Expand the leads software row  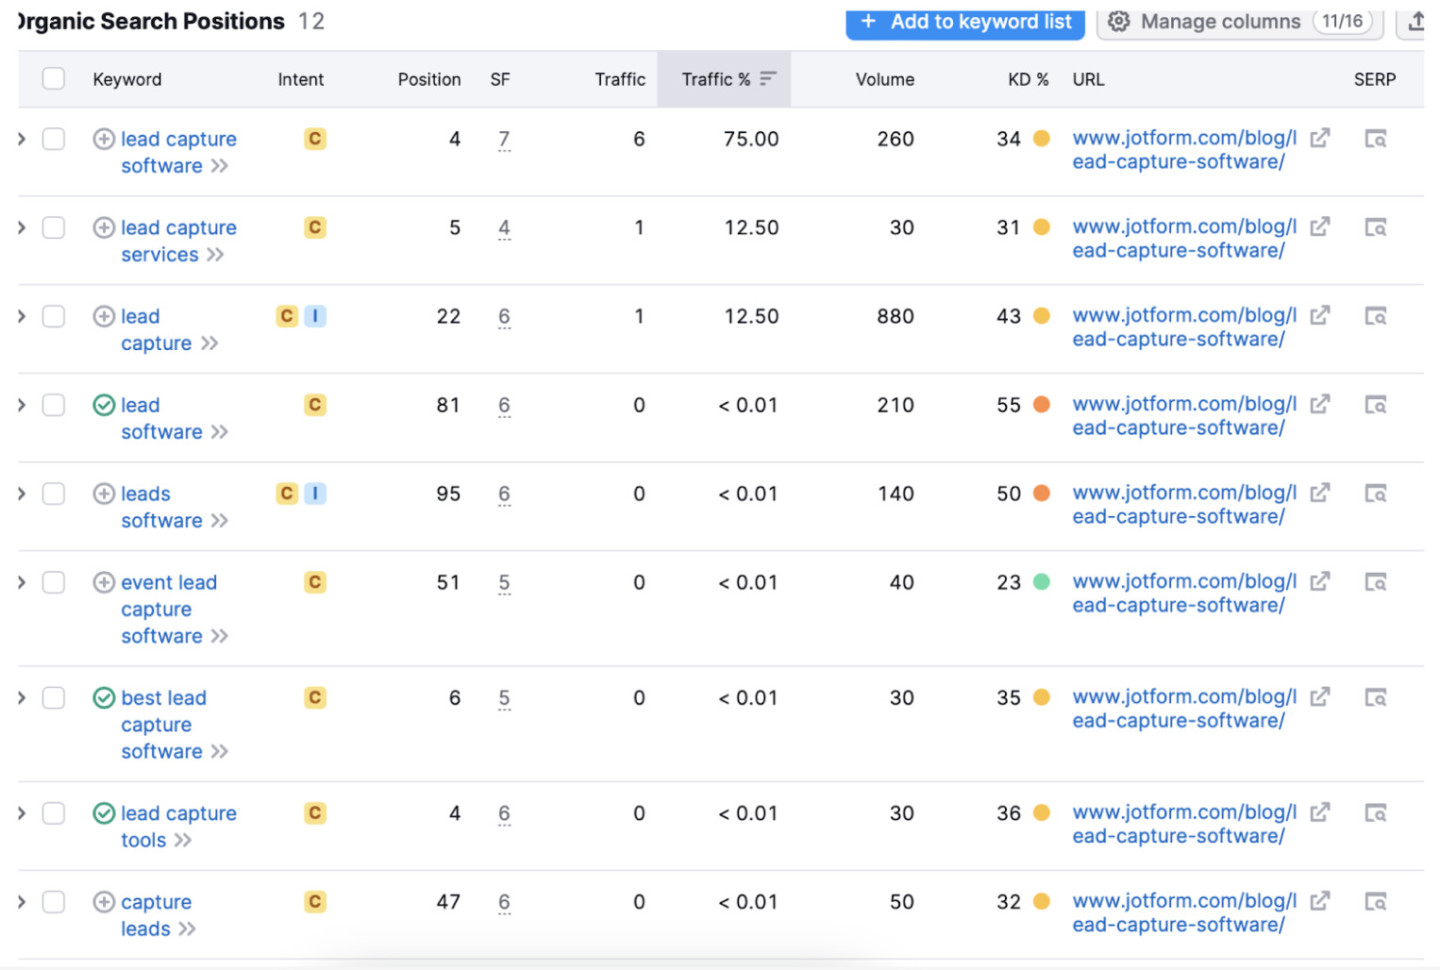point(22,494)
